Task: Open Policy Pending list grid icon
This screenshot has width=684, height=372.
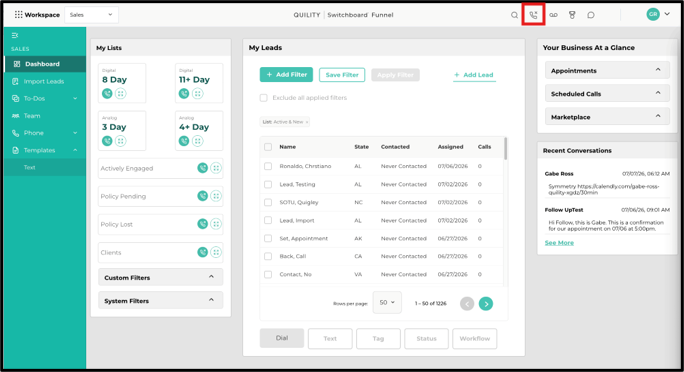Action: coord(216,196)
